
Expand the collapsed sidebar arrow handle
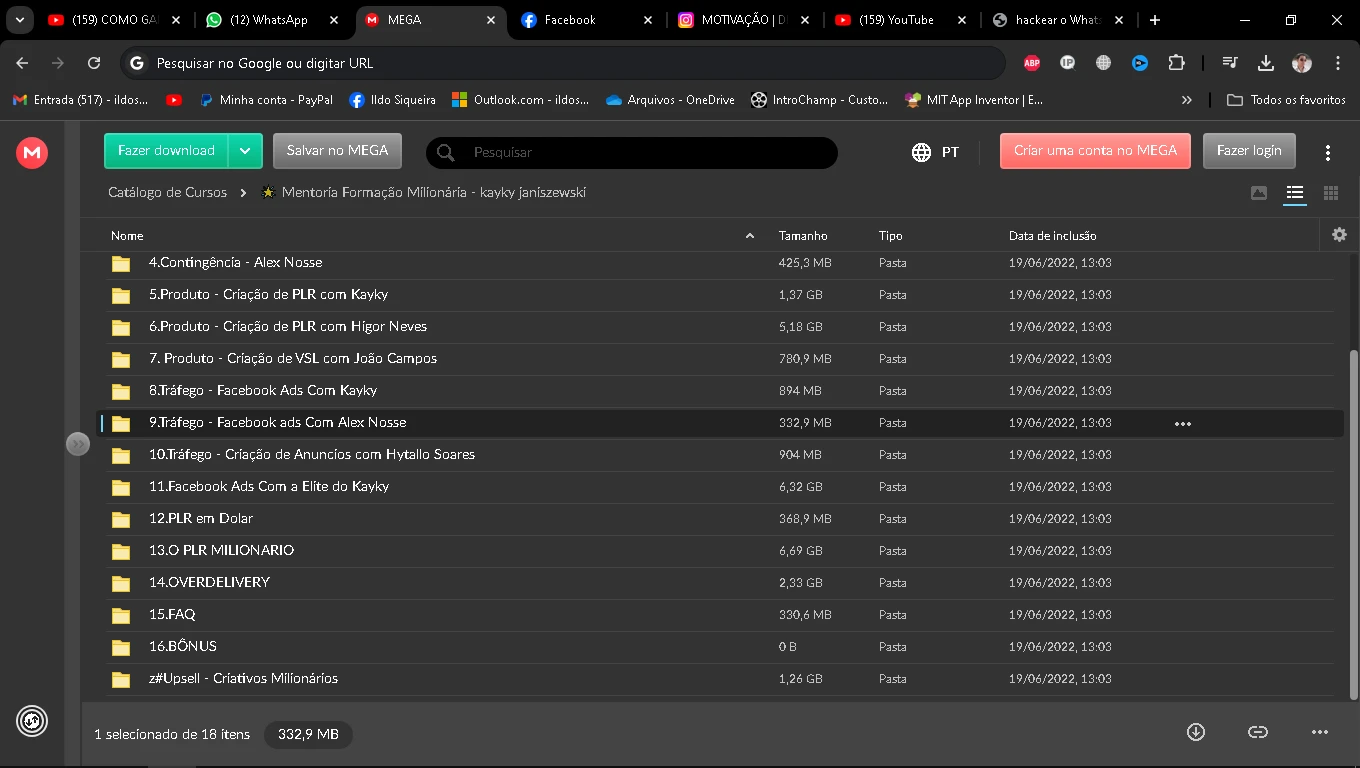point(78,444)
